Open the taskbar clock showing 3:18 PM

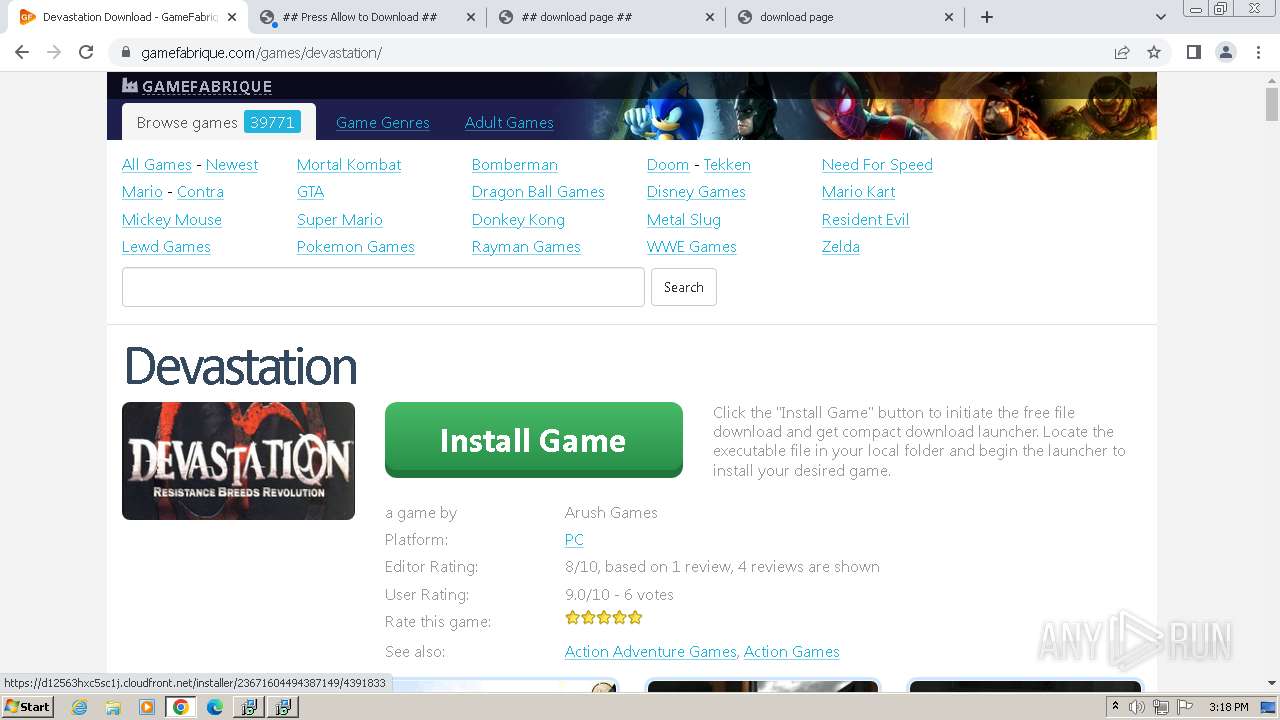coord(1228,707)
